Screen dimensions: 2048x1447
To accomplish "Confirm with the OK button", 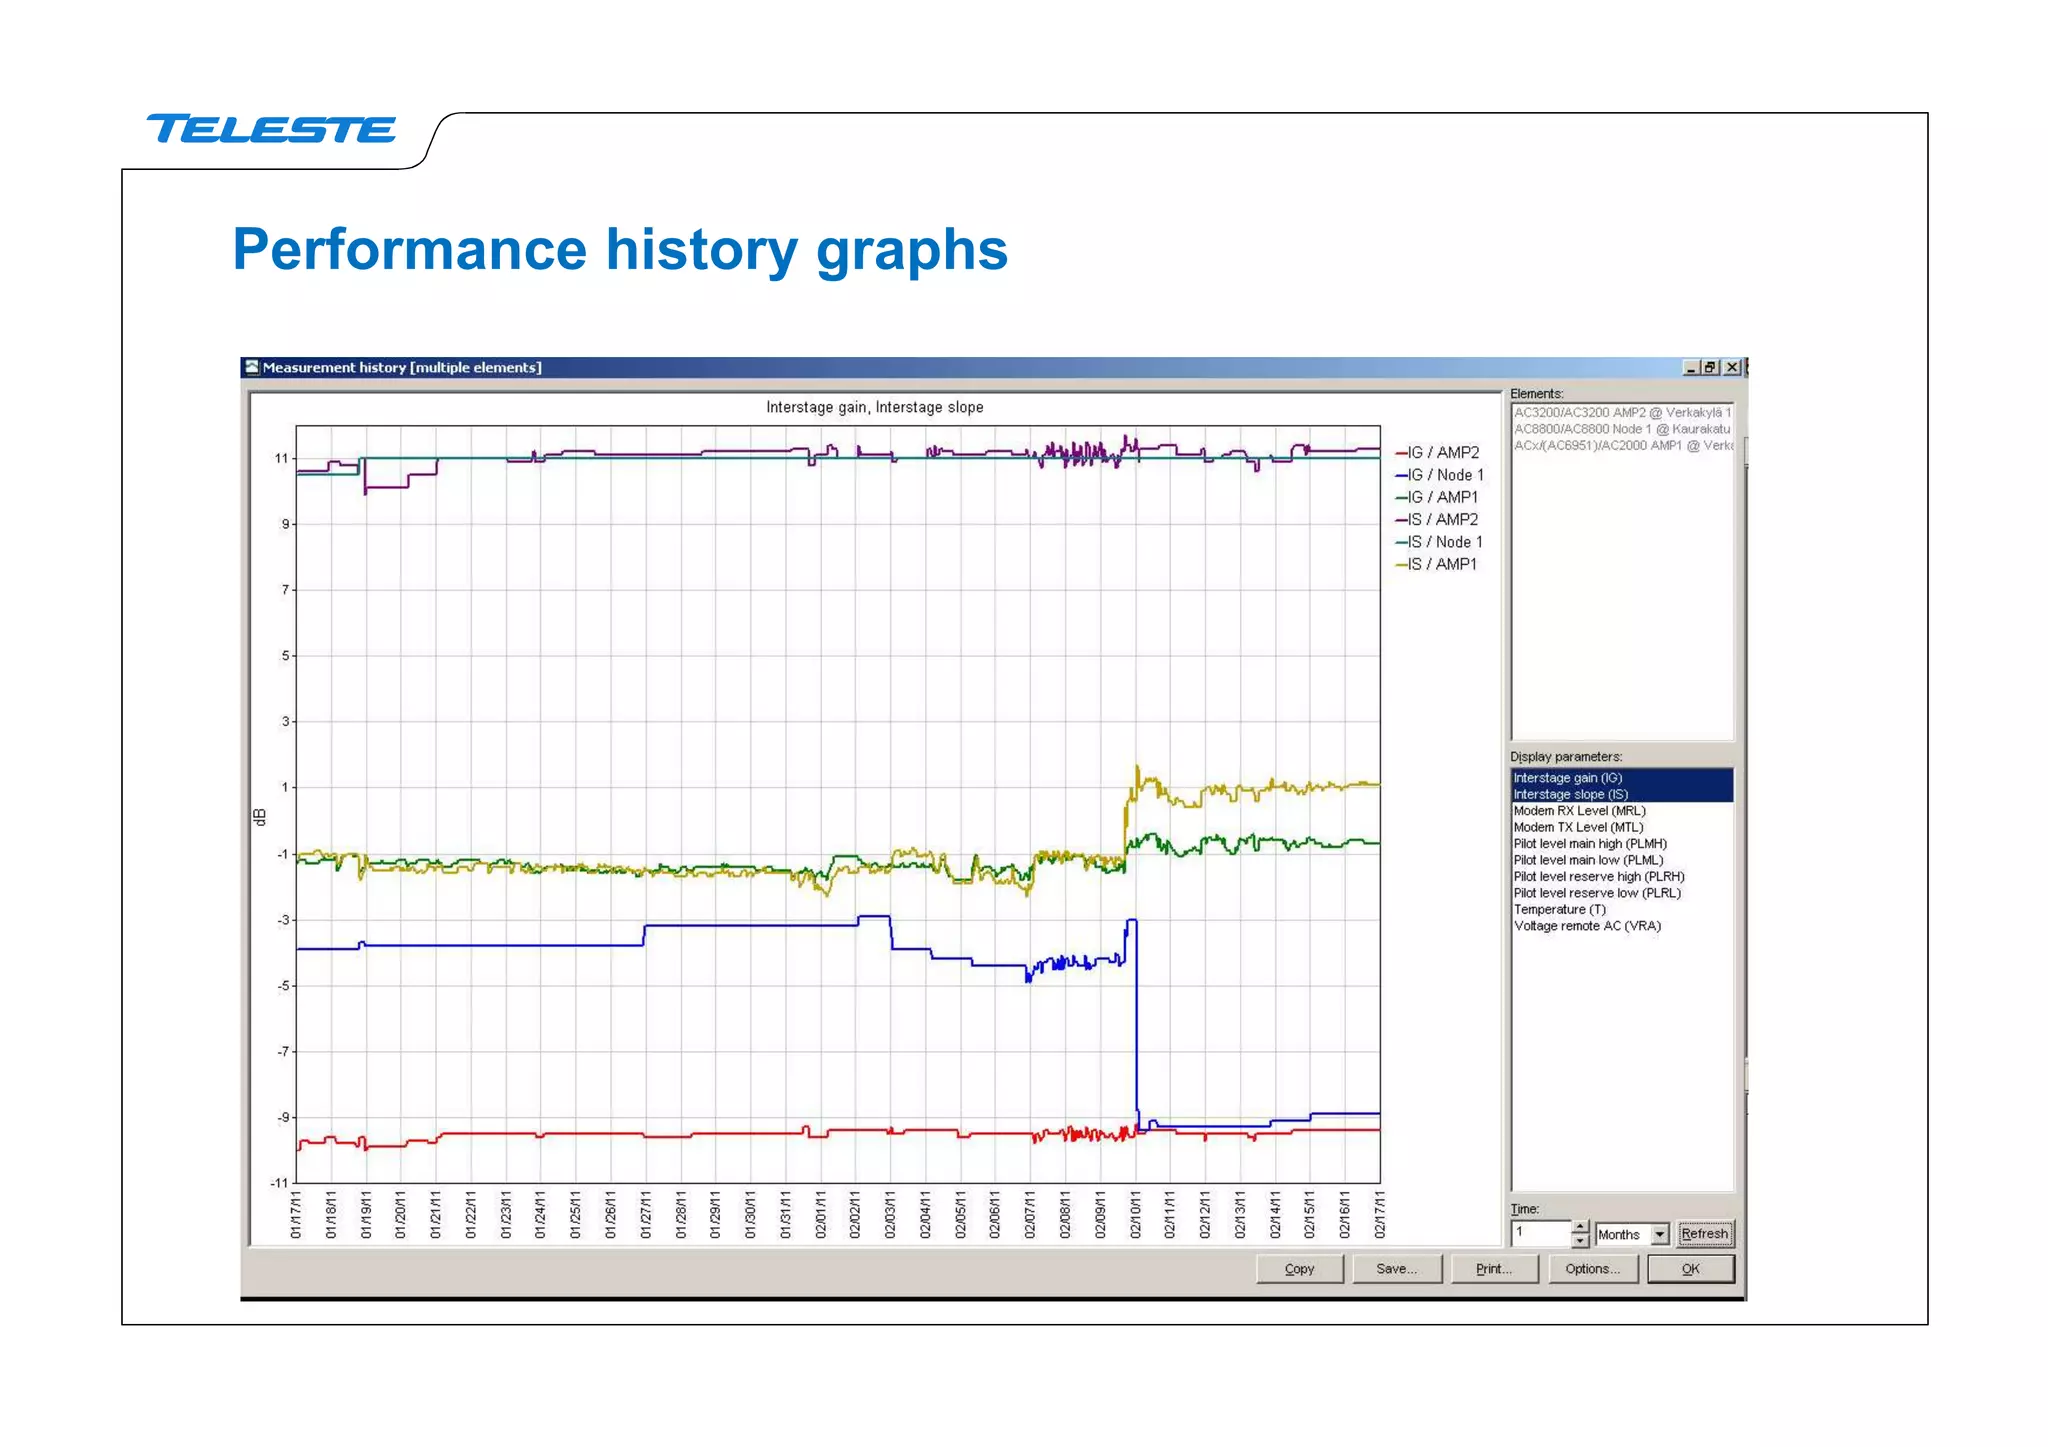I will pos(1690,1269).
